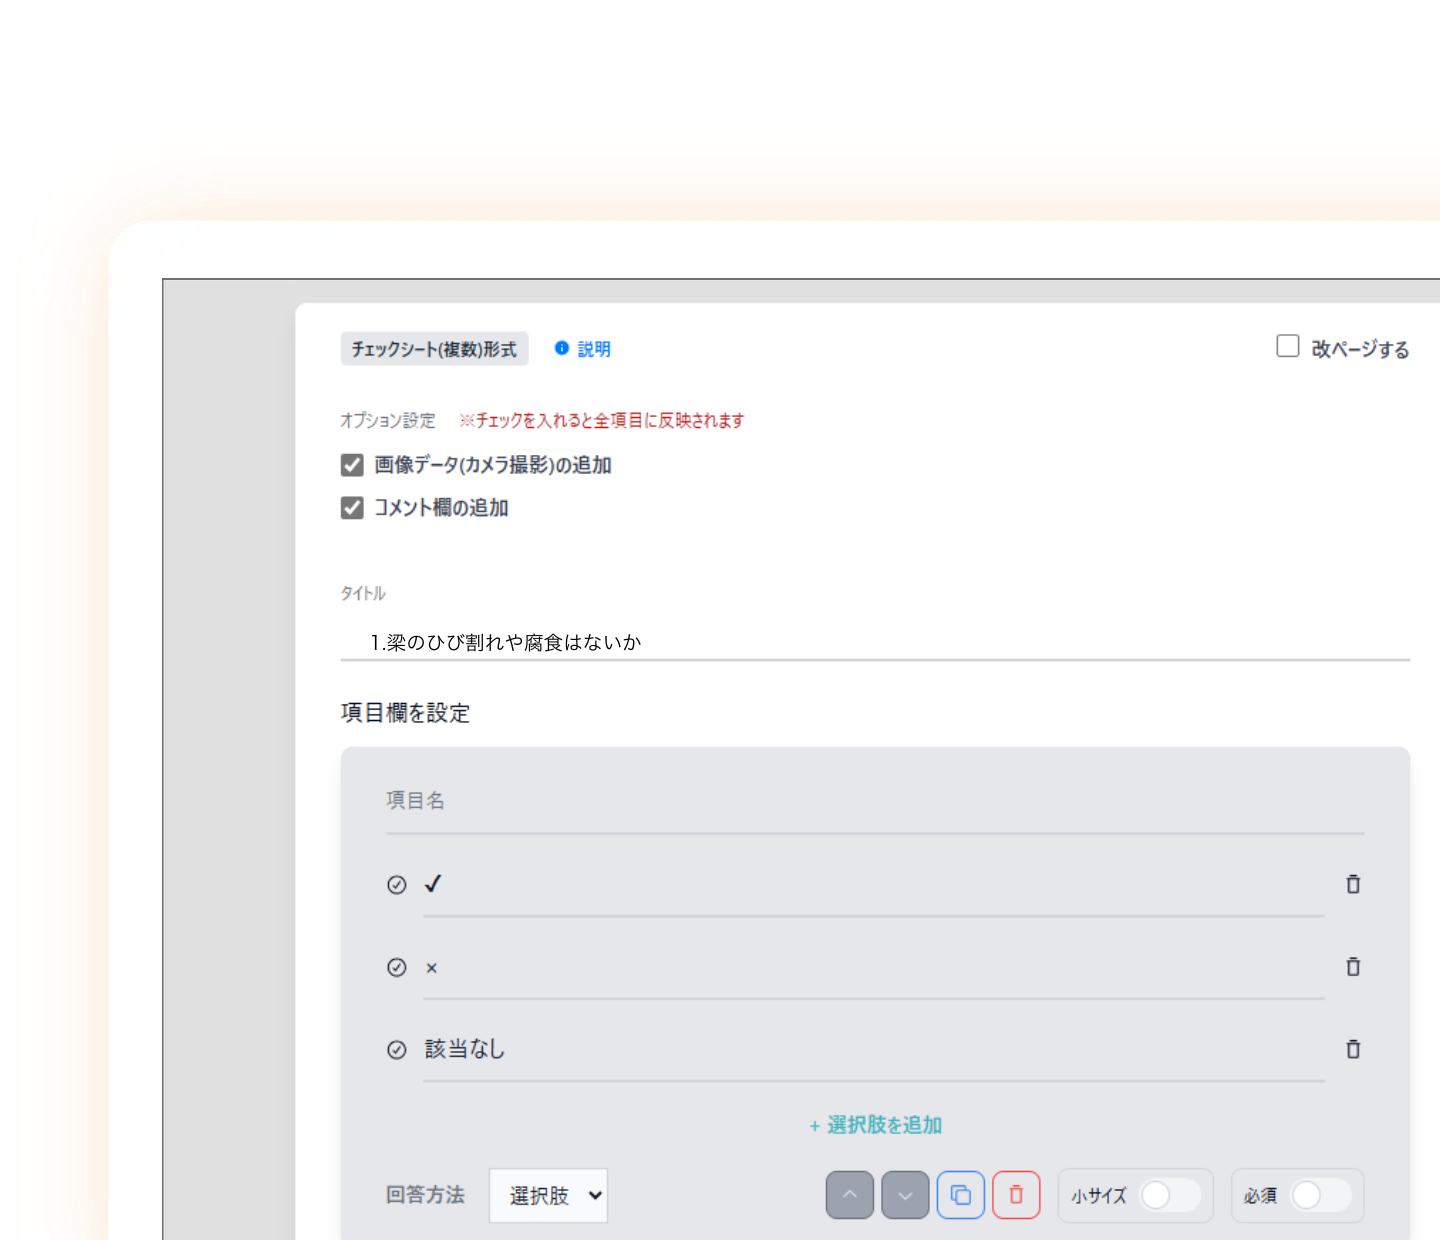
Task: Delete the 該当なし option with trash icon
Action: pyautogui.click(x=1353, y=1049)
